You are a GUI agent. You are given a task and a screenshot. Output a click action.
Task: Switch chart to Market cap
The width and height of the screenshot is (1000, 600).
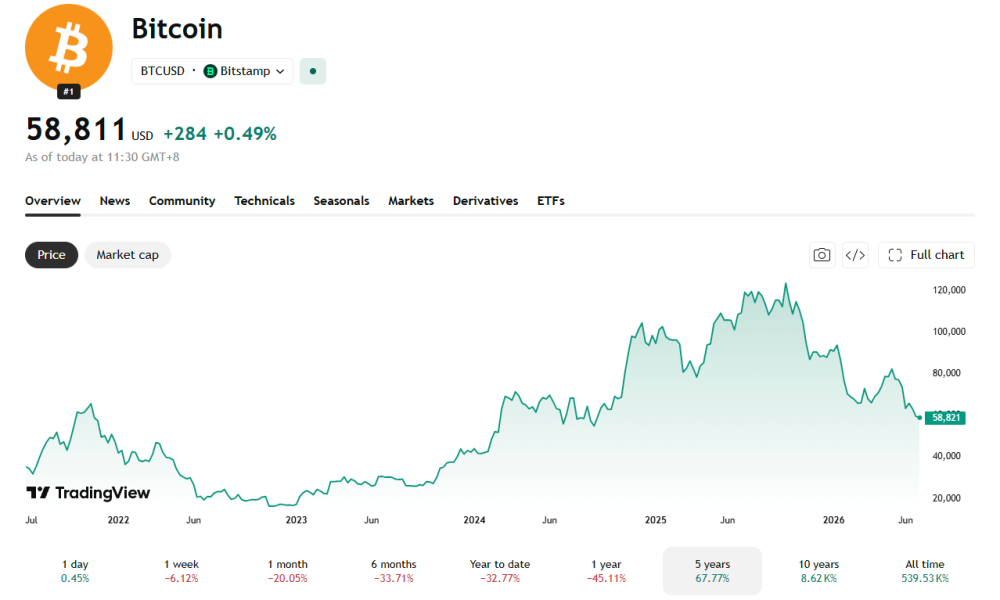[128, 255]
